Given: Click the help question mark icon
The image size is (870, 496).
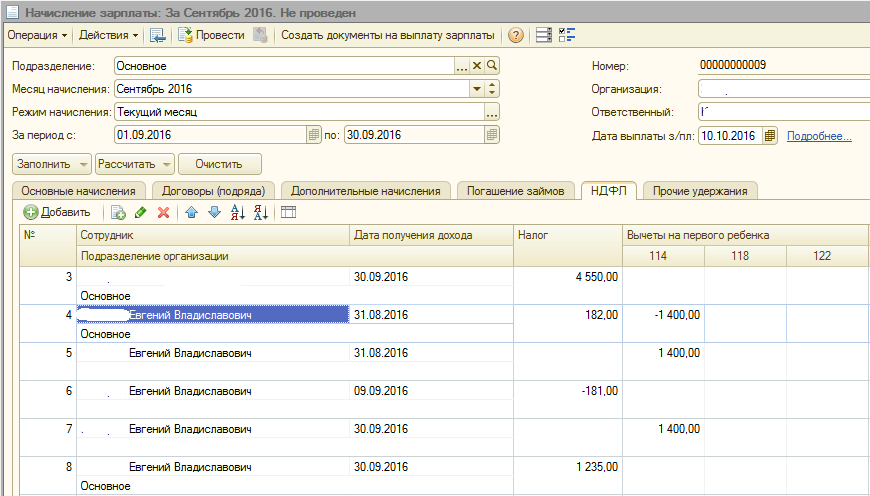Looking at the screenshot, I should click(x=516, y=35).
